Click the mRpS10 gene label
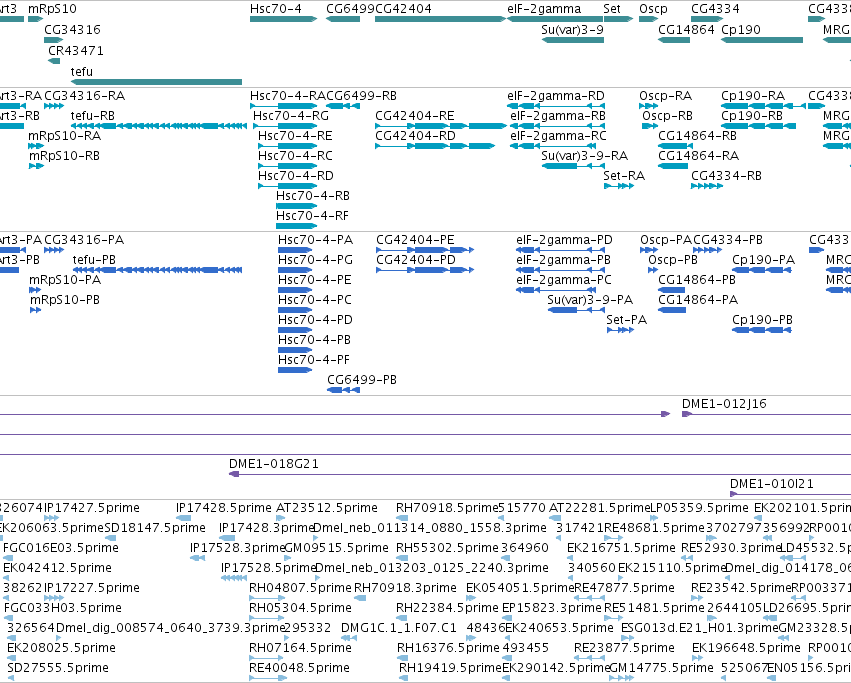Viewport: 851px width, 683px height. pyautogui.click(x=52, y=9)
